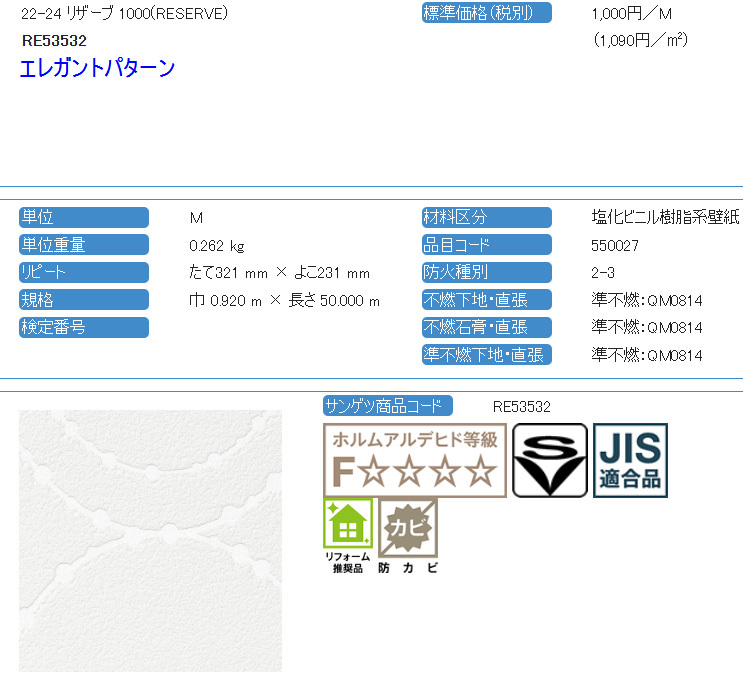Click the リピート label
The width and height of the screenshot is (743, 674).
coord(84,273)
